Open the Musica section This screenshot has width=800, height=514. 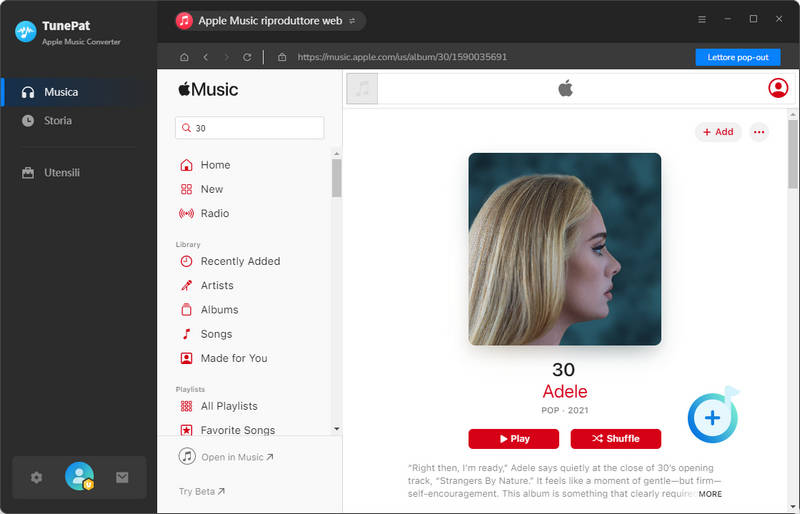[x=79, y=92]
